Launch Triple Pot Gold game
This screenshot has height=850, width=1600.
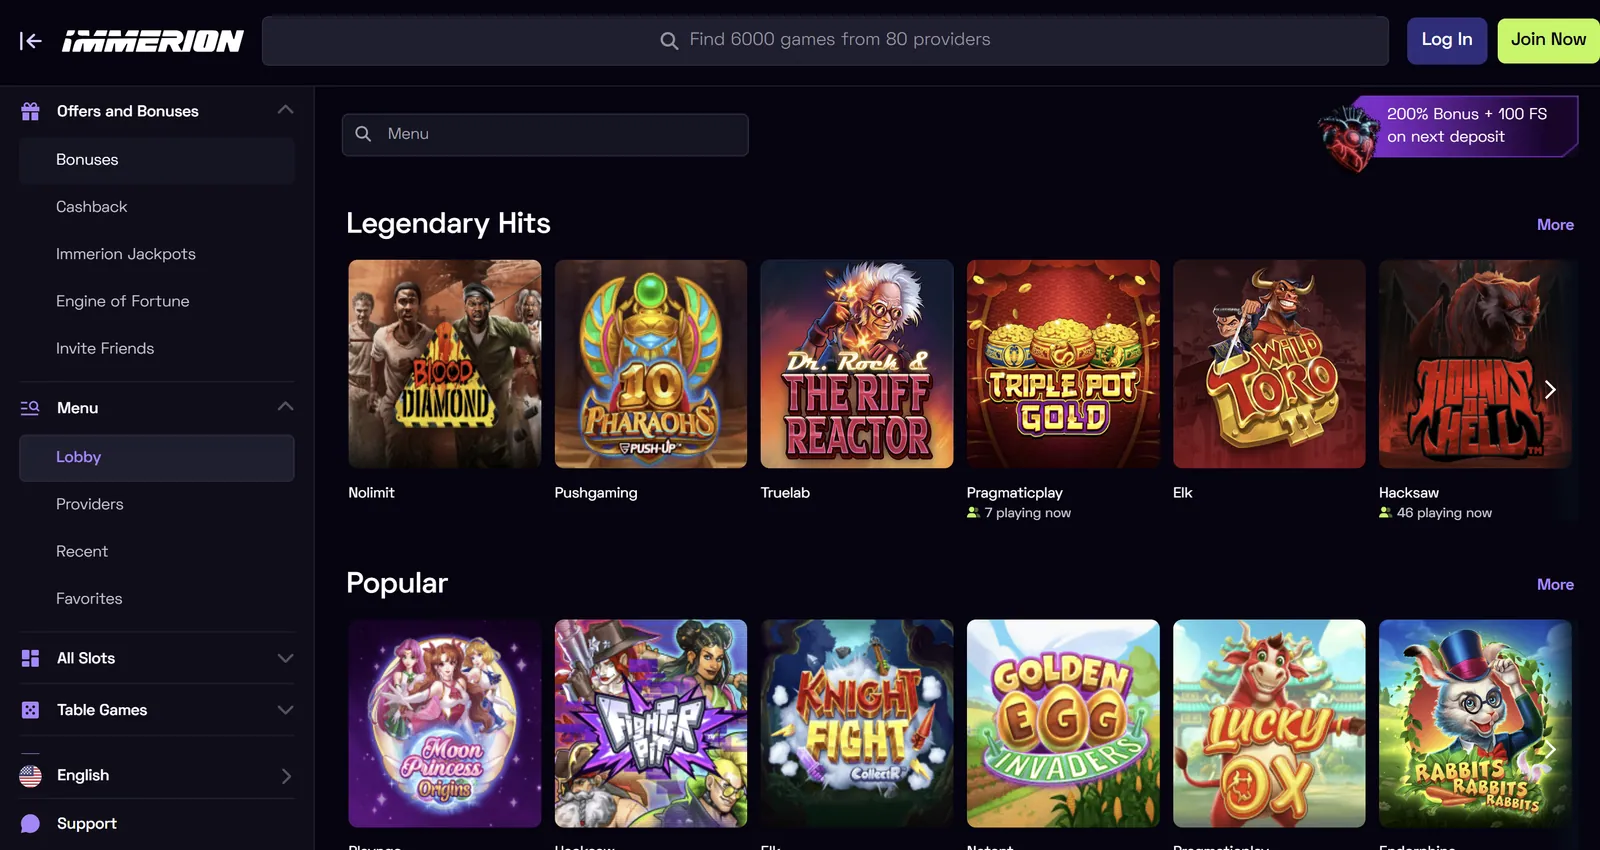[1063, 364]
